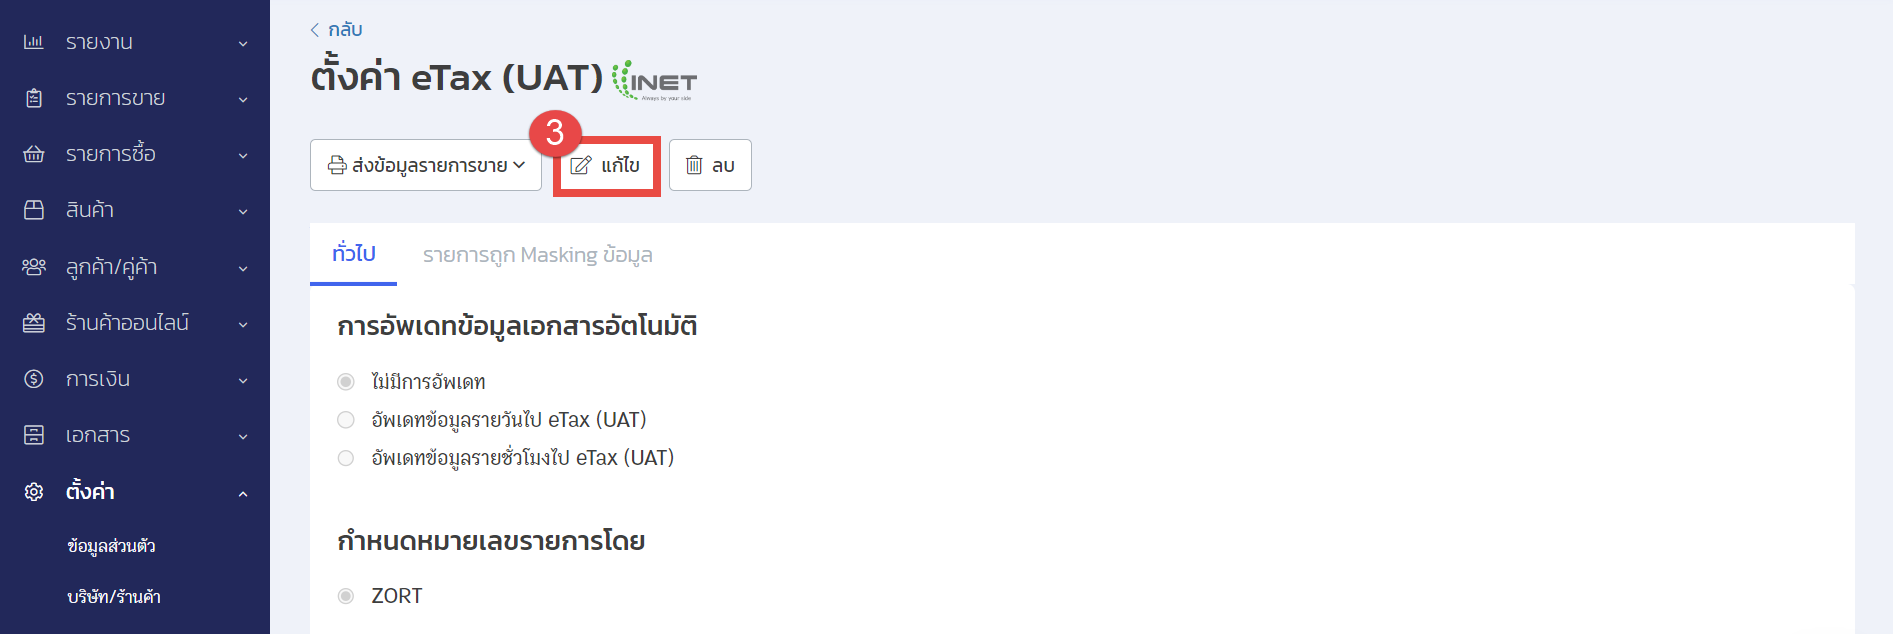1893x634 pixels.
Task: Click the ลูกค้า/คู่ค้า people icon
Action: (34, 267)
